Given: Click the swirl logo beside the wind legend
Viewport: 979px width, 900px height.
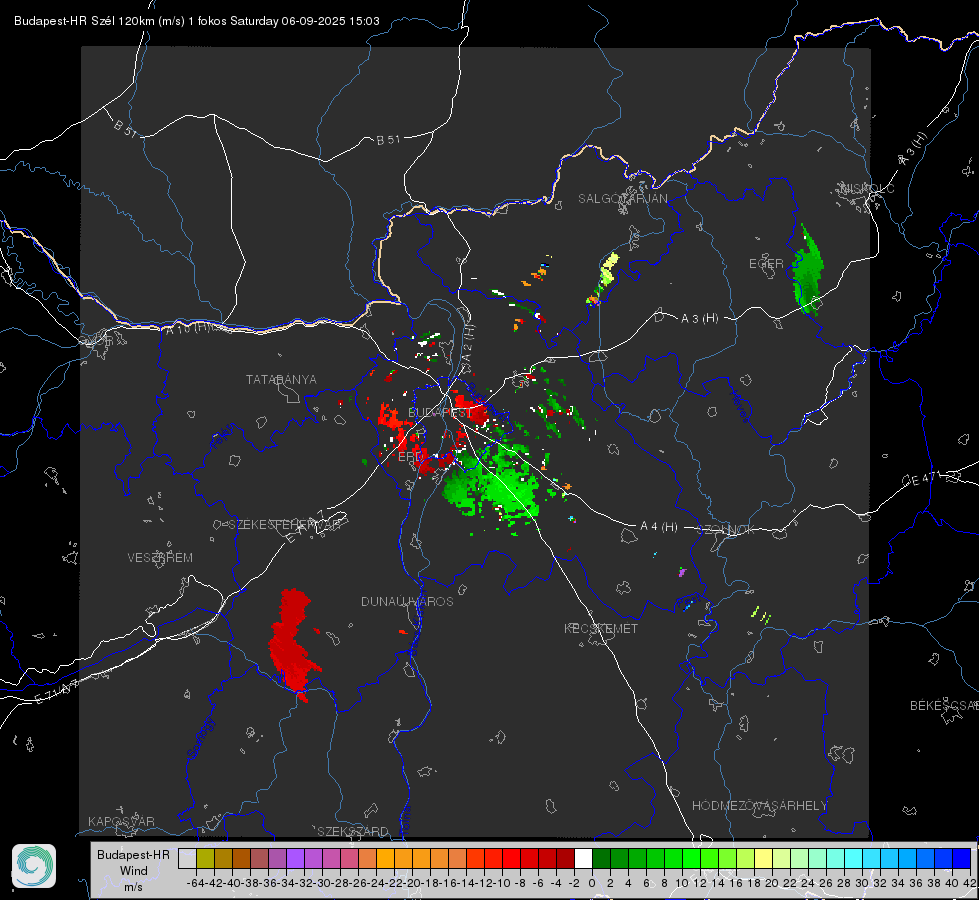Looking at the screenshot, I should [x=34, y=866].
